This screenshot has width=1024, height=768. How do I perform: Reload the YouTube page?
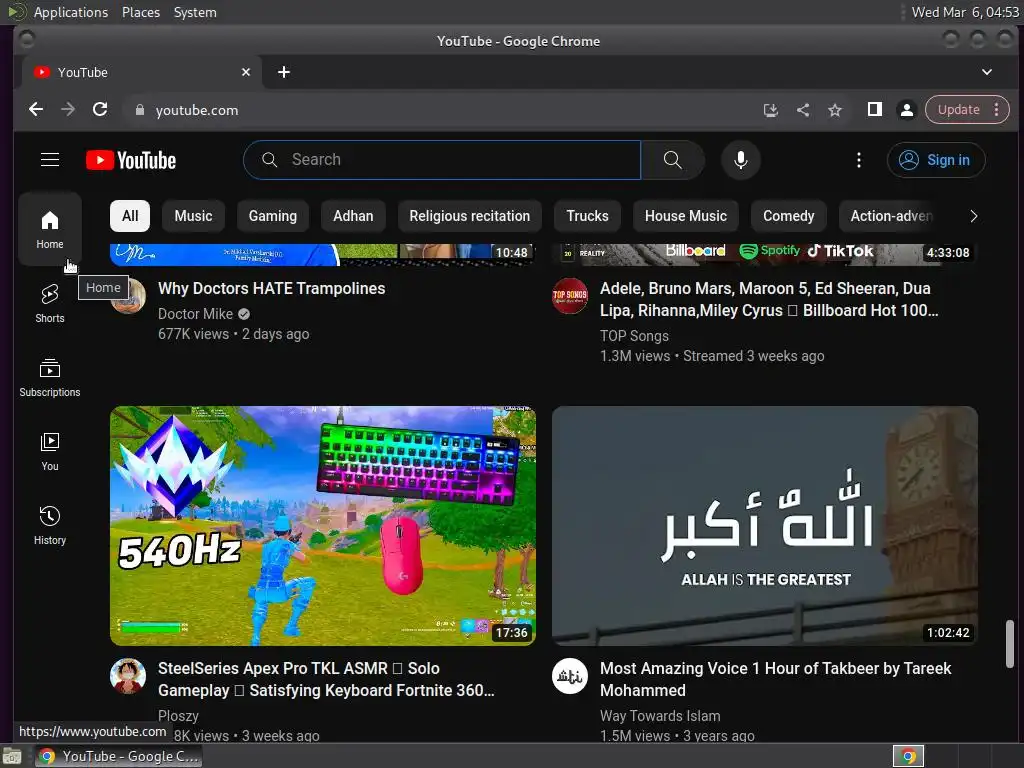point(100,110)
